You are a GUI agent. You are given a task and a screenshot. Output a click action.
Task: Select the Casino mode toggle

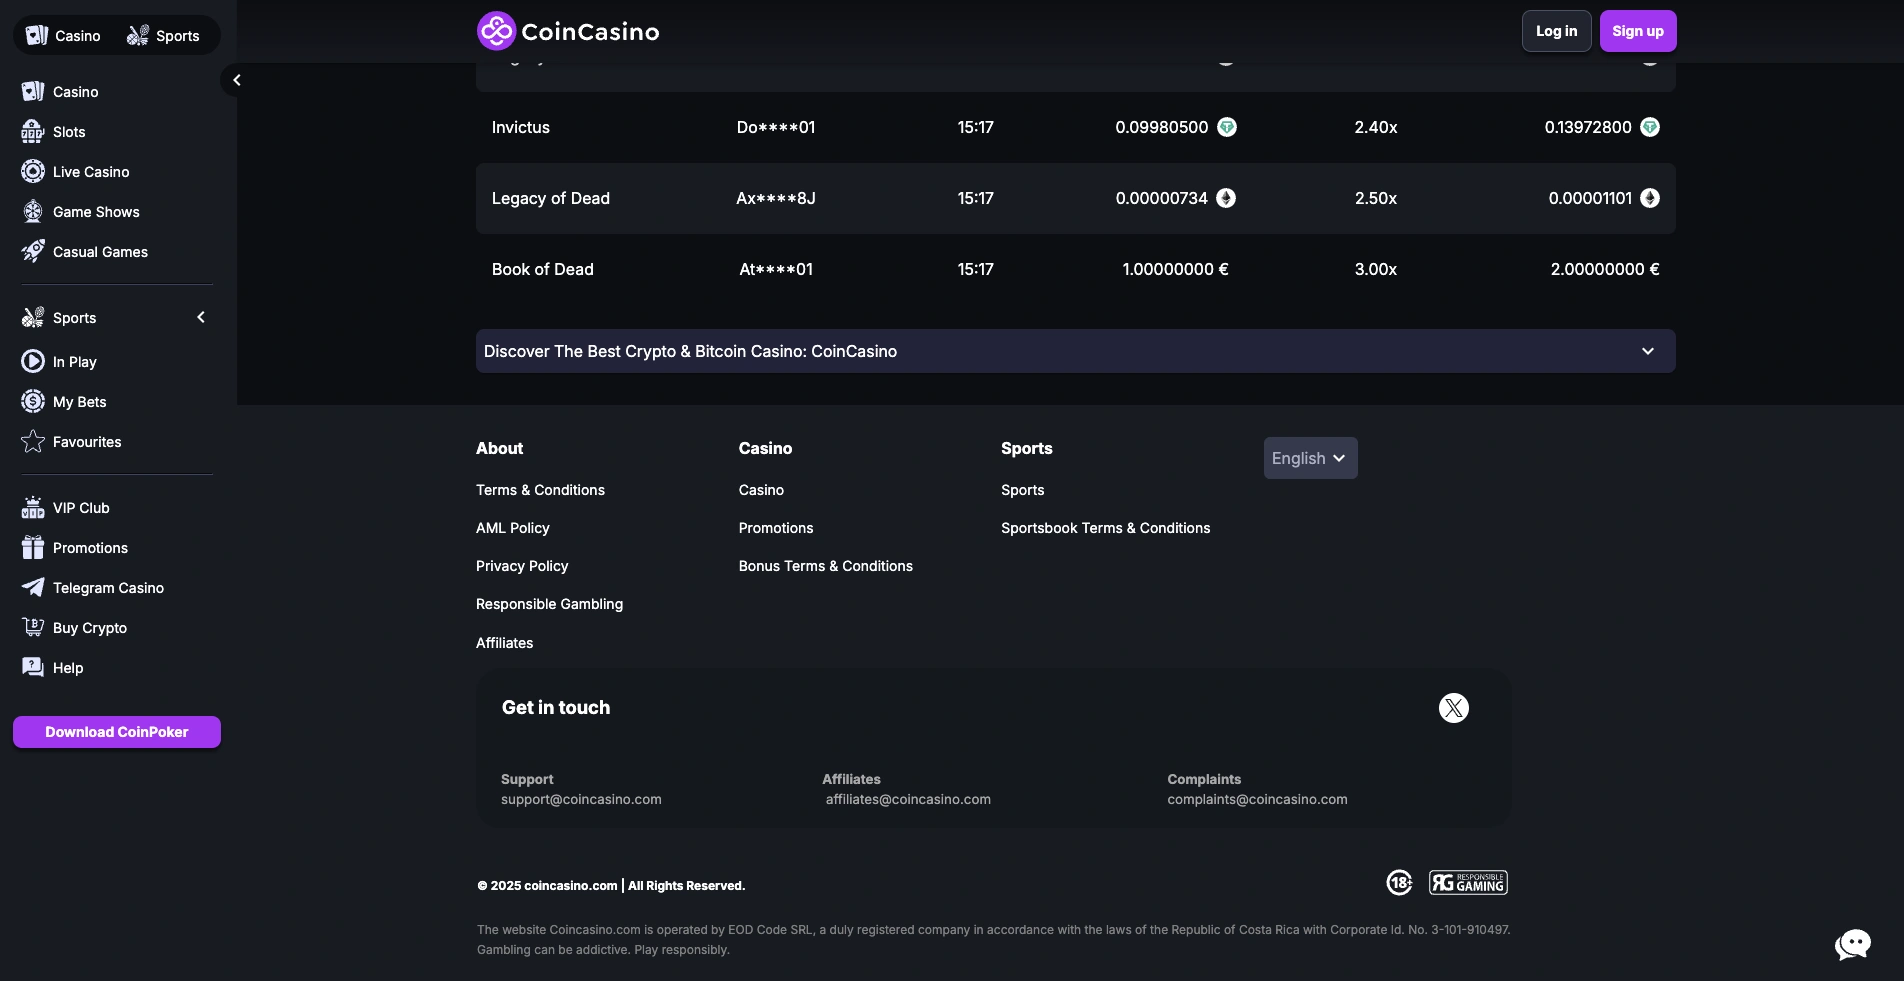click(62, 35)
